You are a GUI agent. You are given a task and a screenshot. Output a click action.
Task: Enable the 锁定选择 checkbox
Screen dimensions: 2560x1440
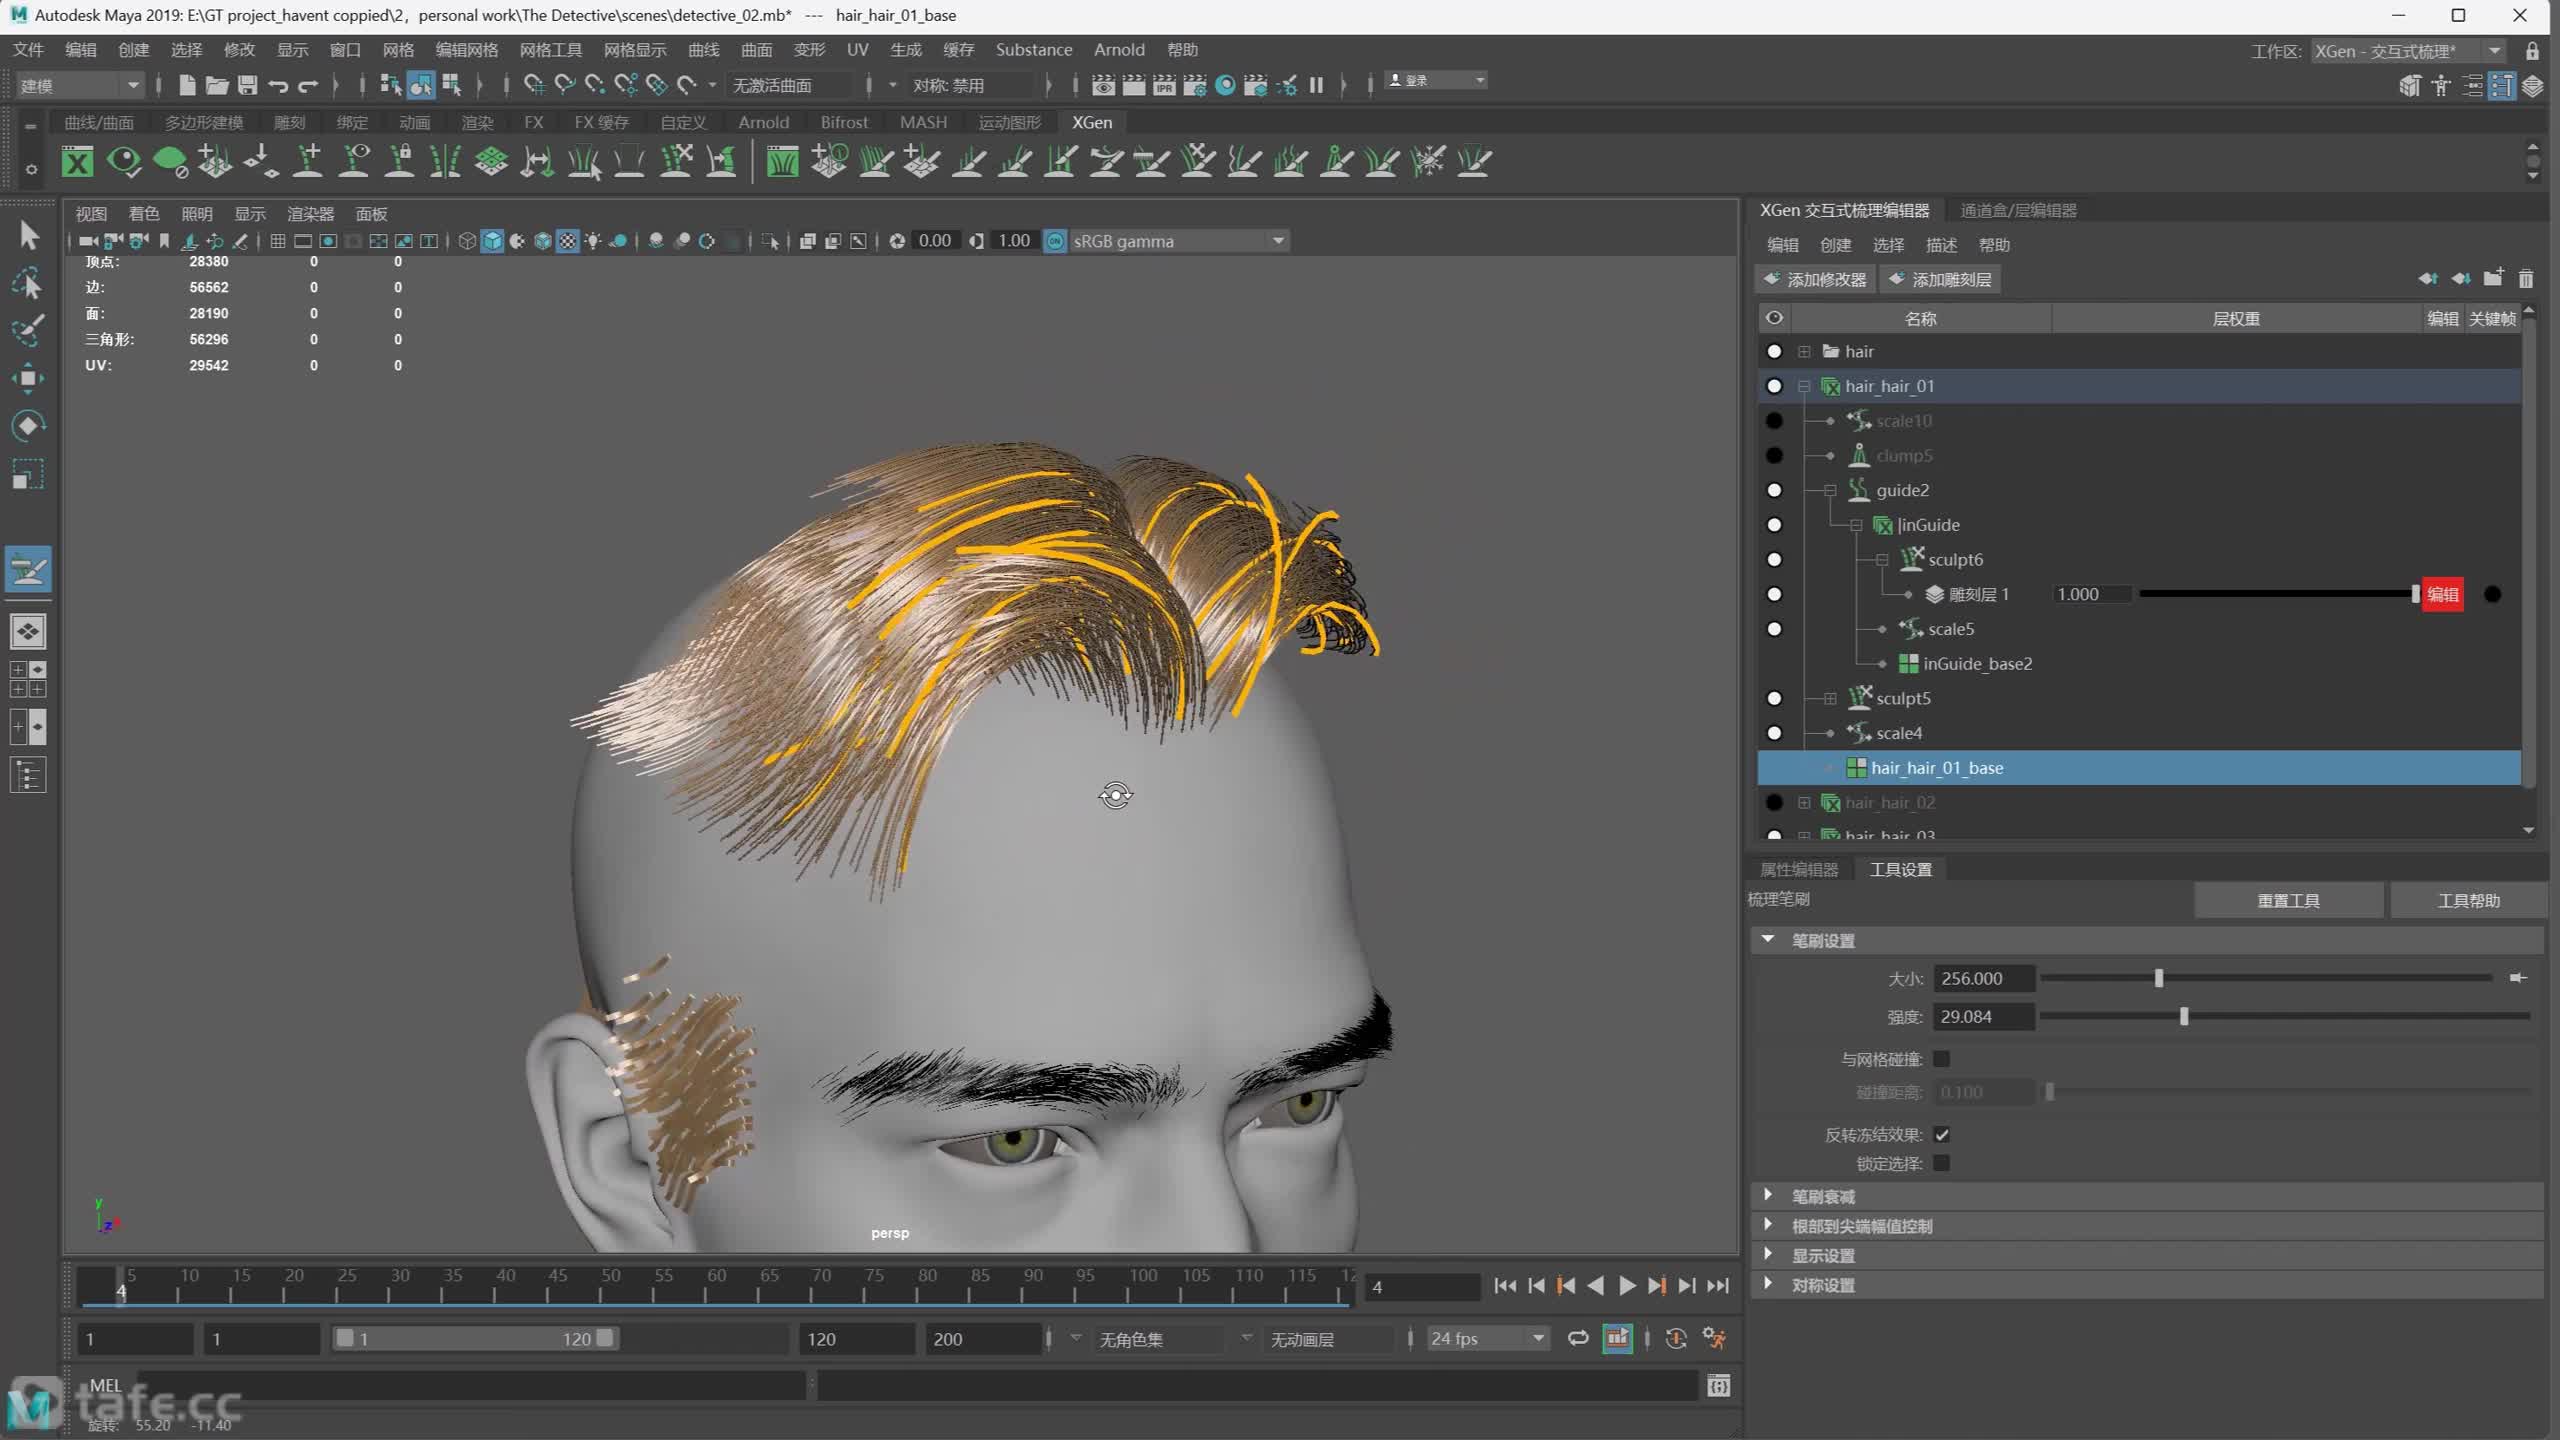(1942, 1163)
